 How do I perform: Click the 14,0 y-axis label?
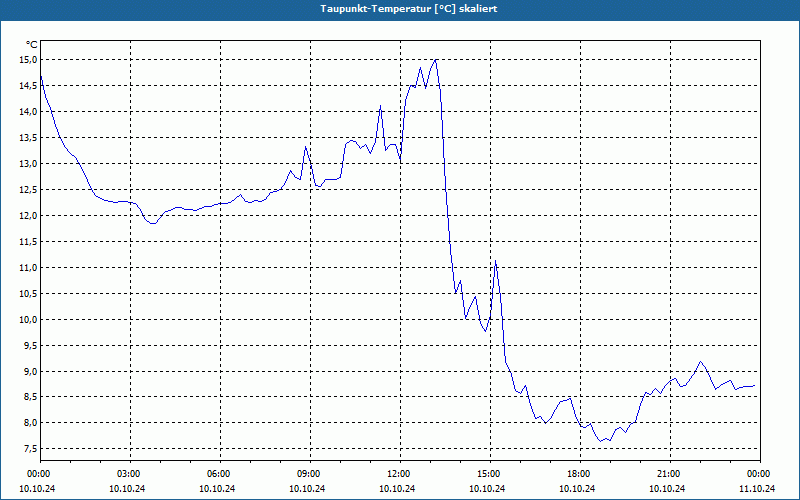(29, 112)
